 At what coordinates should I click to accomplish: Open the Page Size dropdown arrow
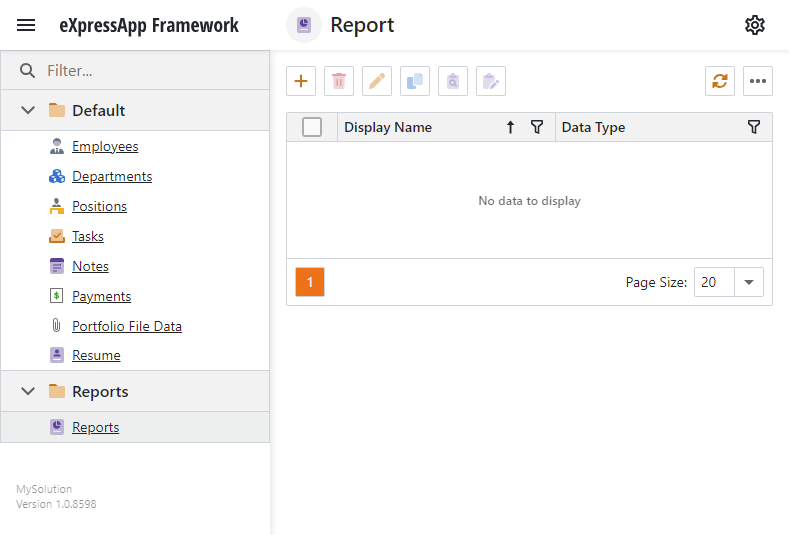[749, 282]
